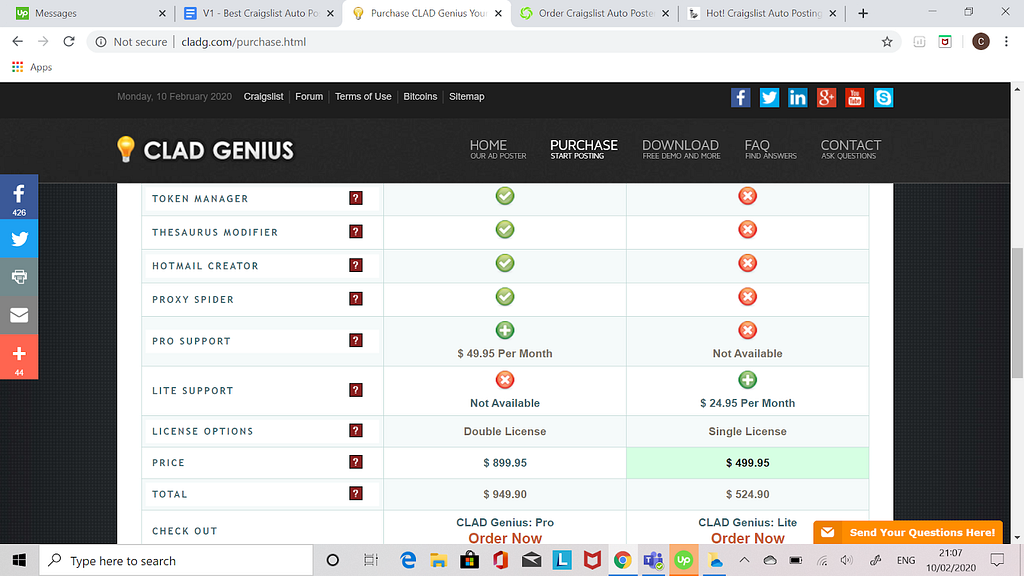
Task: Click help icon for Lite Support
Action: 356,390
